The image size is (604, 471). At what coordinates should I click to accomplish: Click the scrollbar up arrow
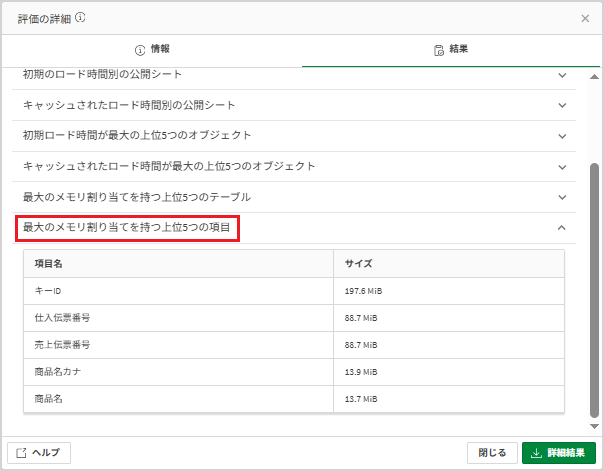pos(594,77)
